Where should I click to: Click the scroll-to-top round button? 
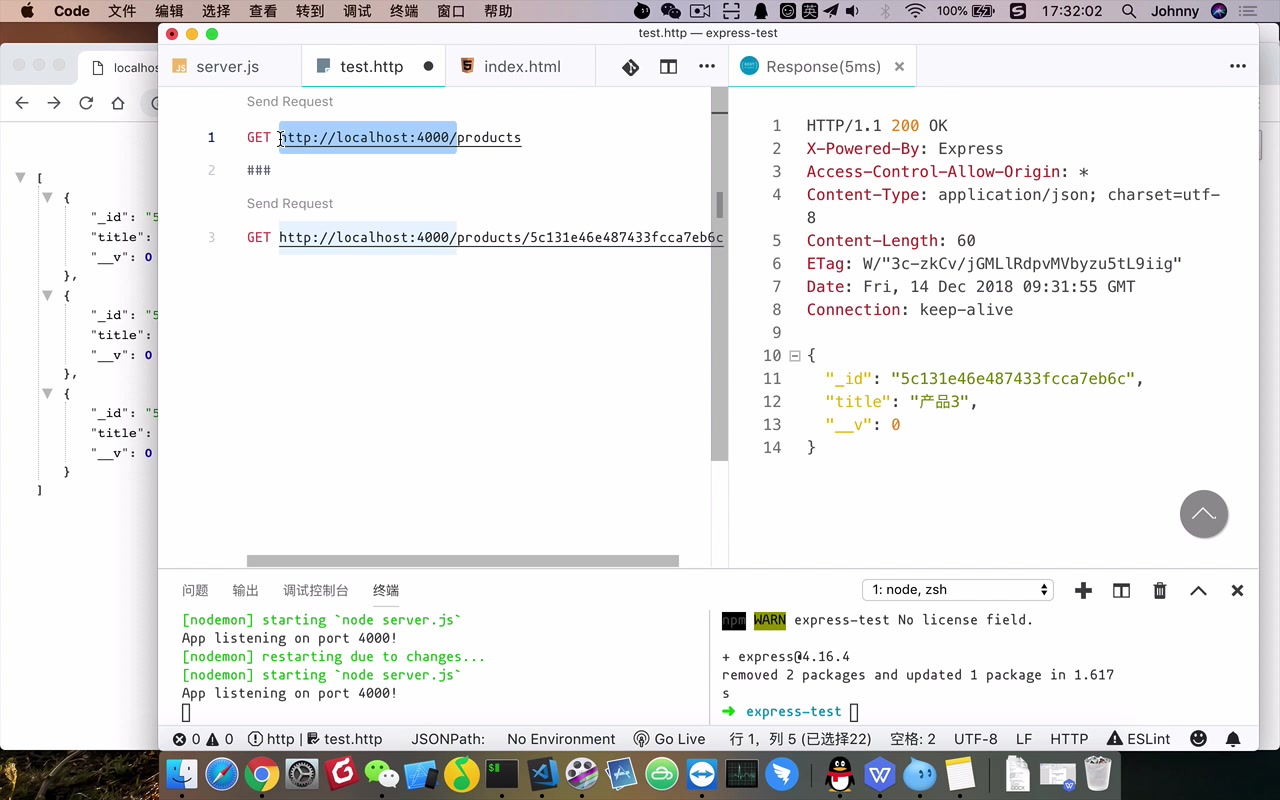point(1204,514)
